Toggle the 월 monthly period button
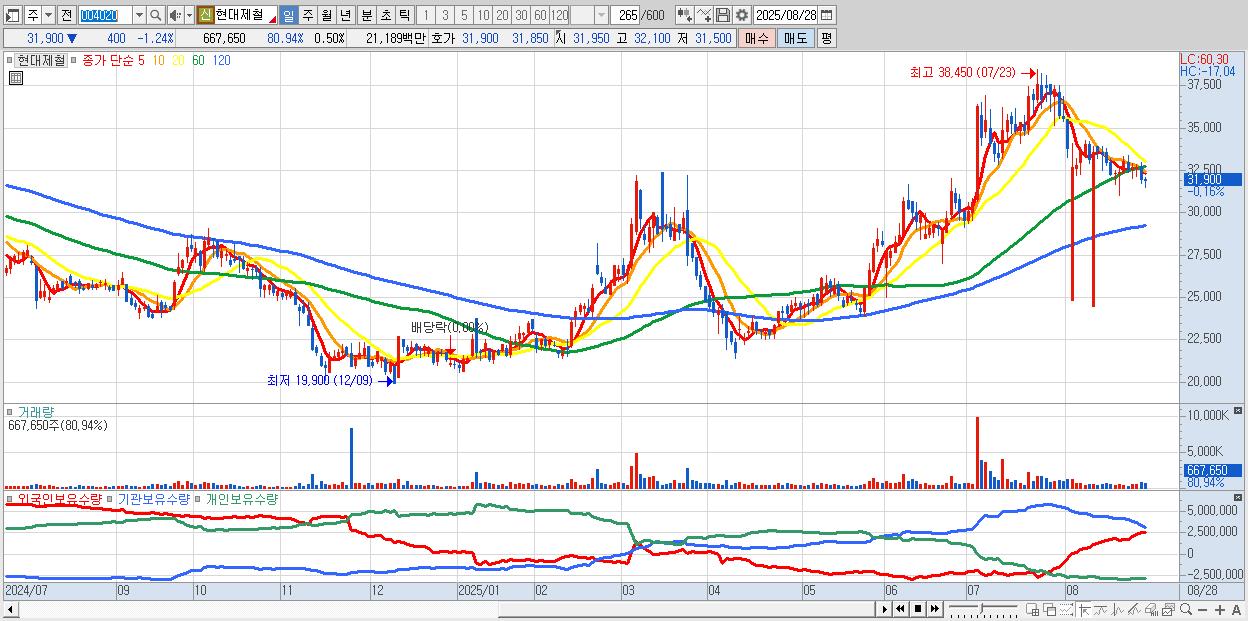 point(326,16)
